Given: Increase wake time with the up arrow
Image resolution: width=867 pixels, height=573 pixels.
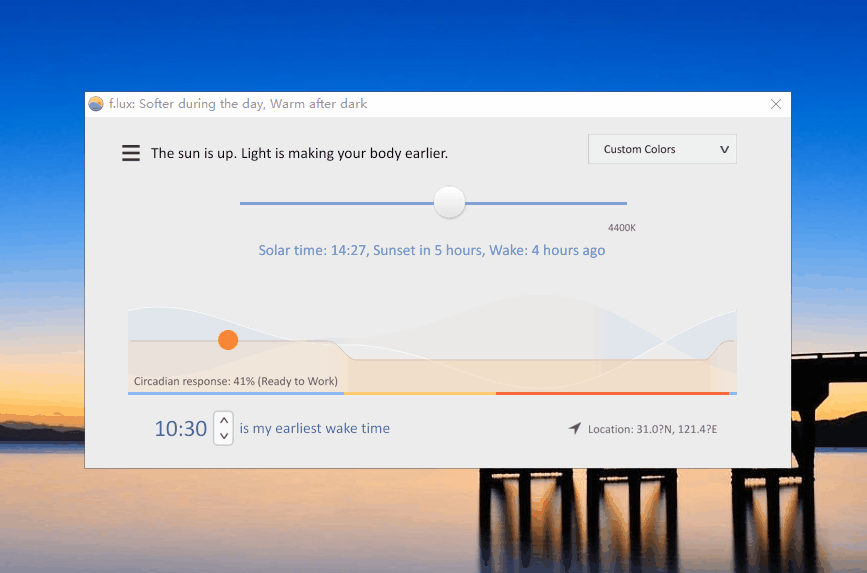Looking at the screenshot, I should [223, 421].
